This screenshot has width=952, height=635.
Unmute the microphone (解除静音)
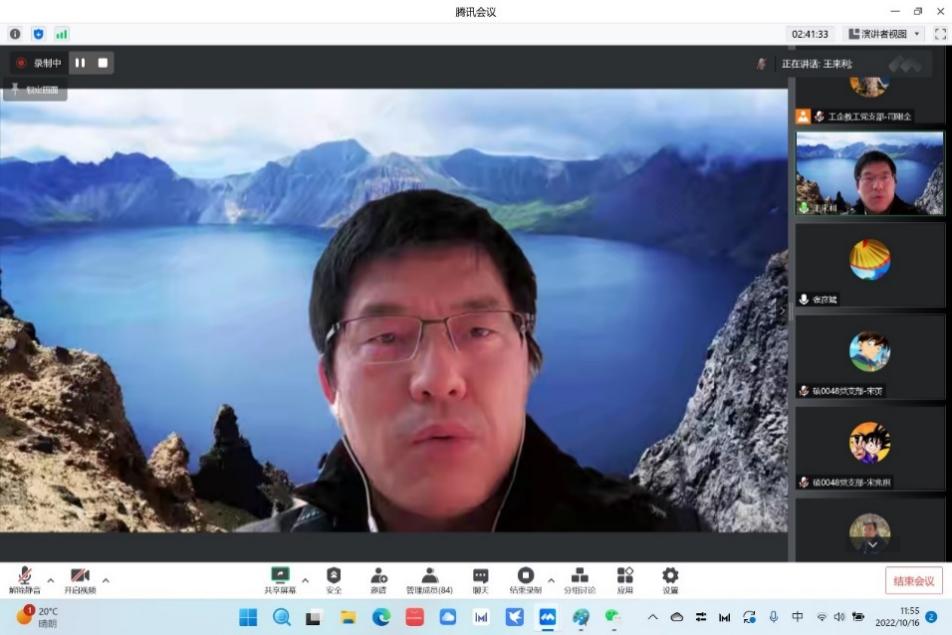[25, 580]
